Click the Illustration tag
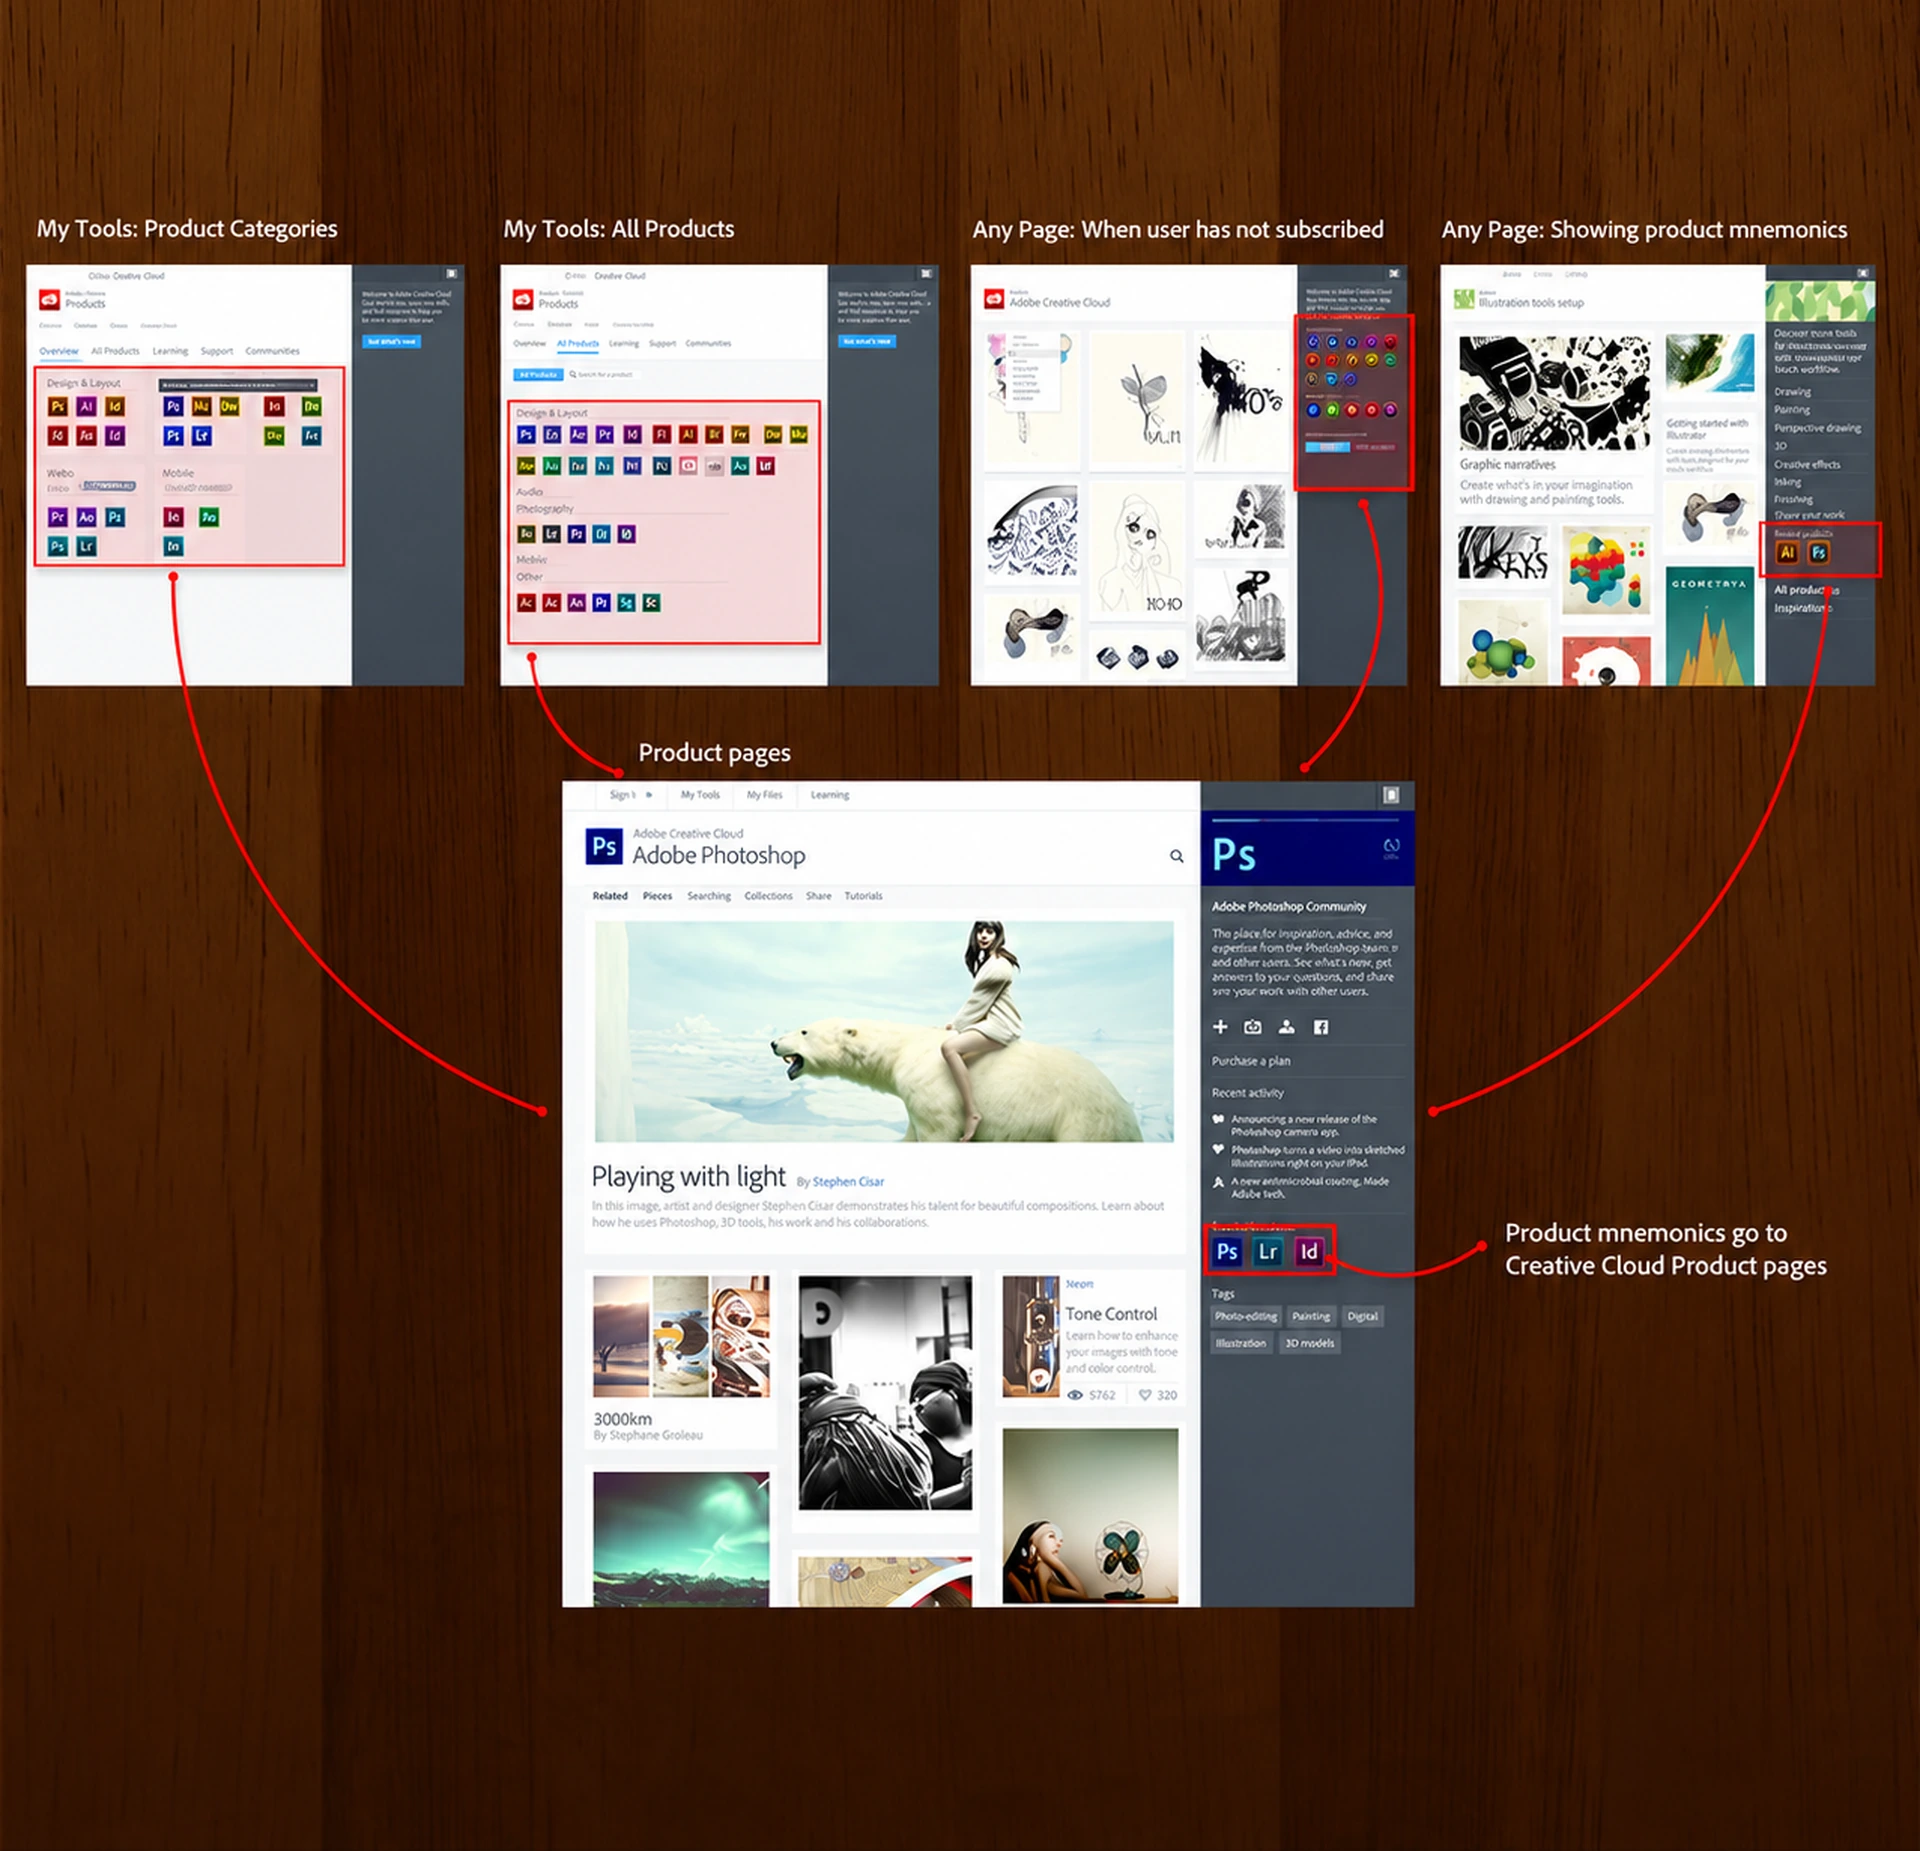The width and height of the screenshot is (1920, 1851). 1241,1344
